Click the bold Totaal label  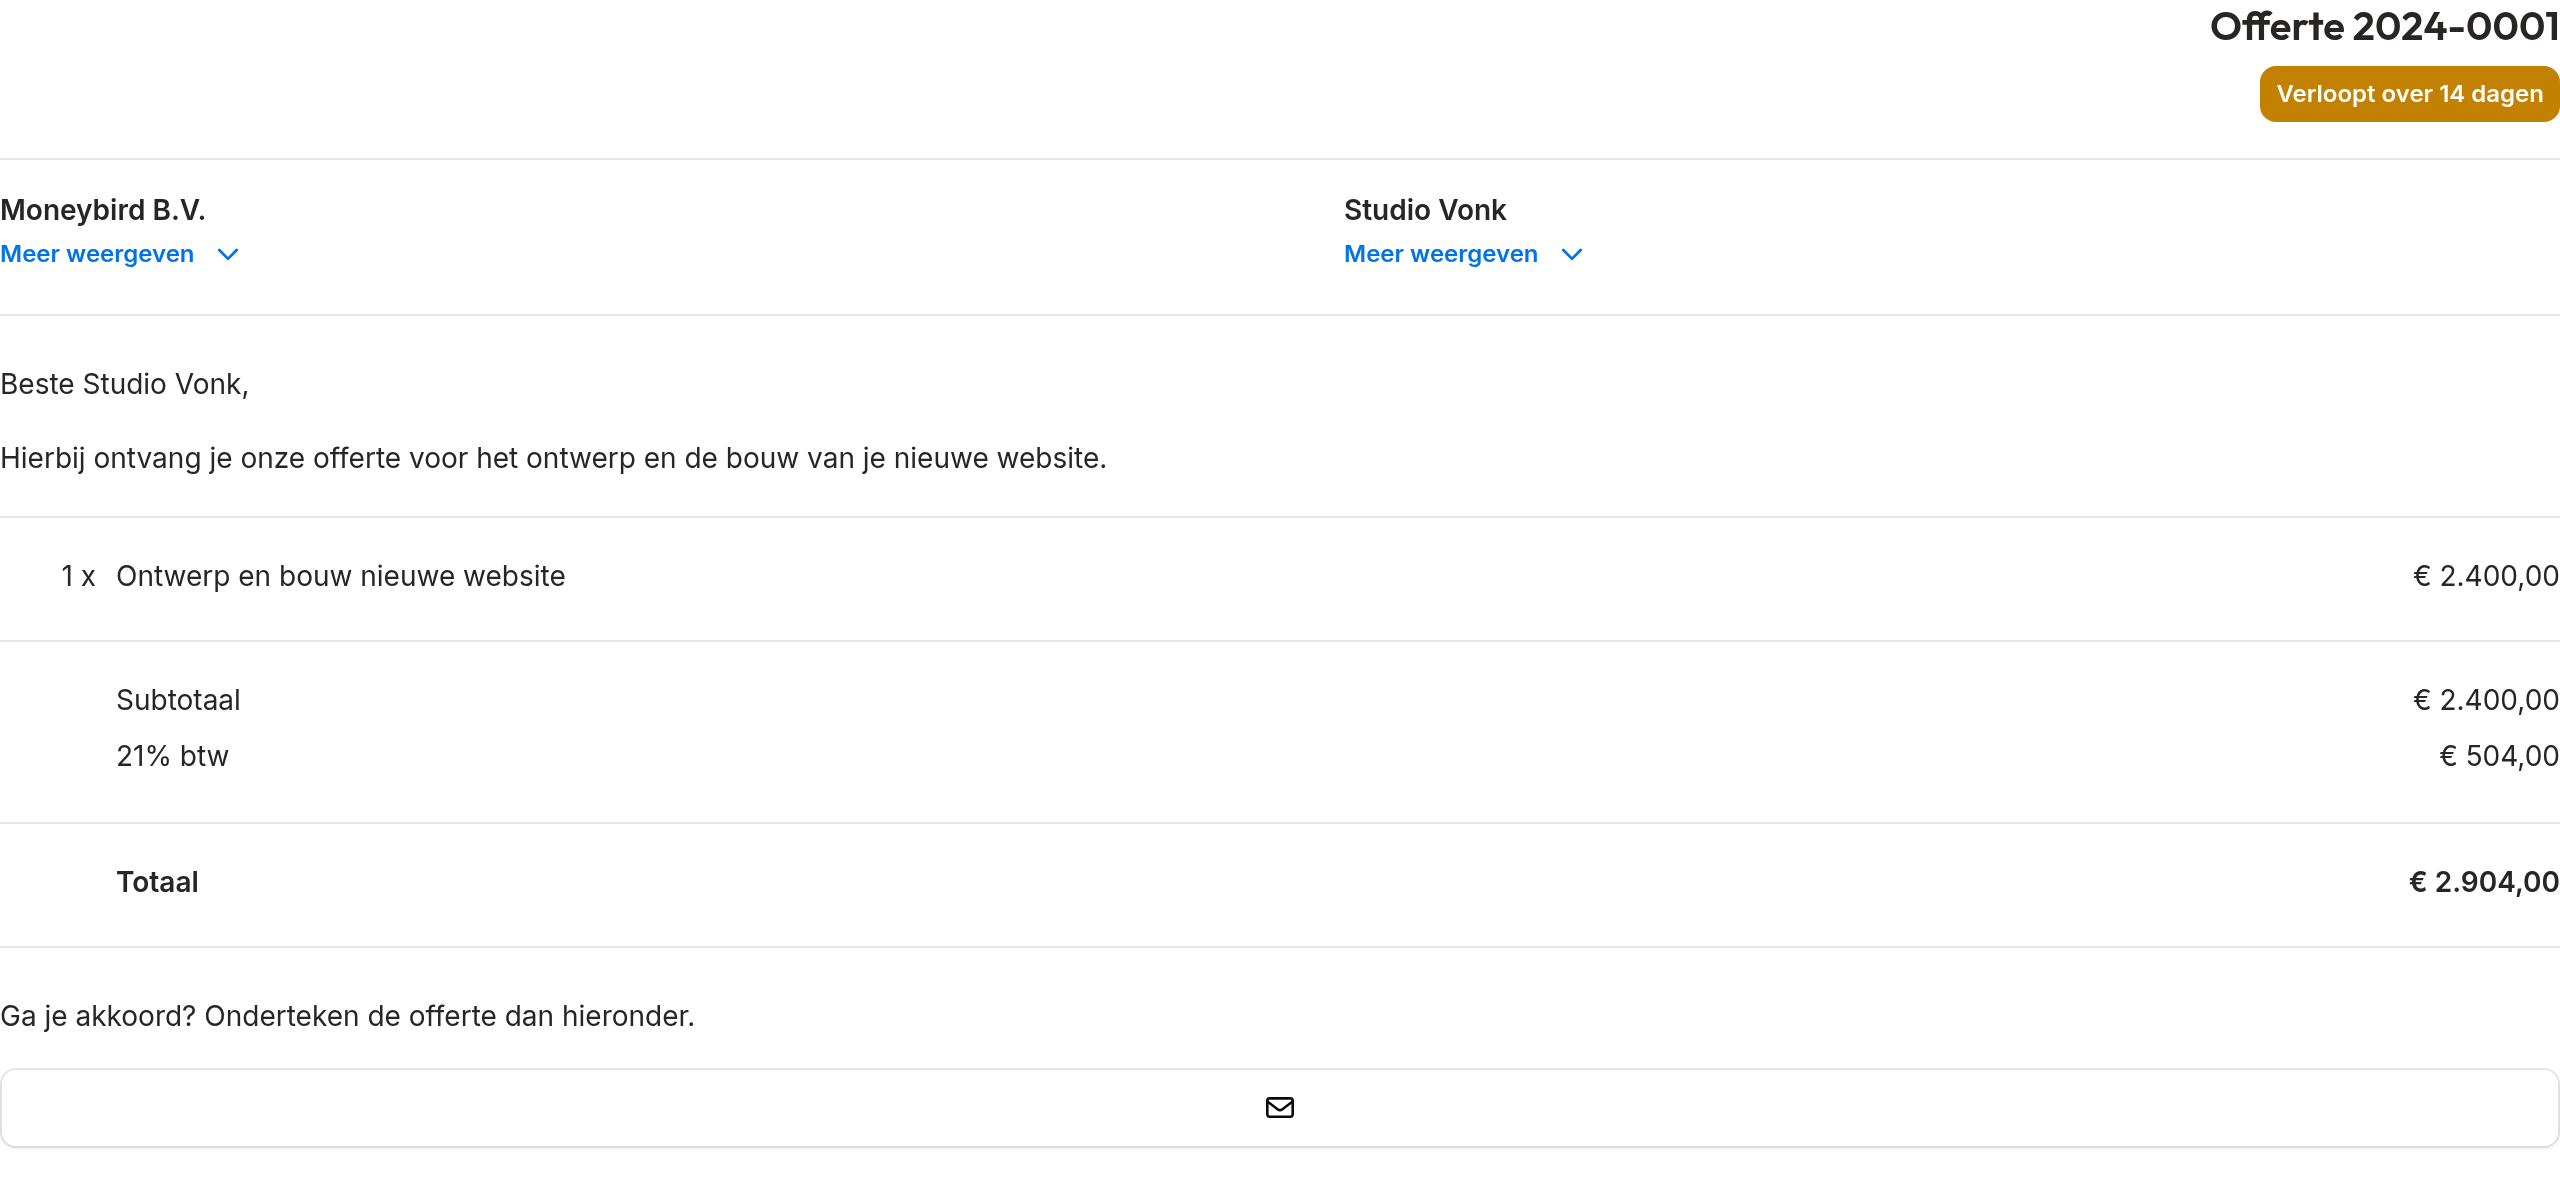click(x=157, y=882)
